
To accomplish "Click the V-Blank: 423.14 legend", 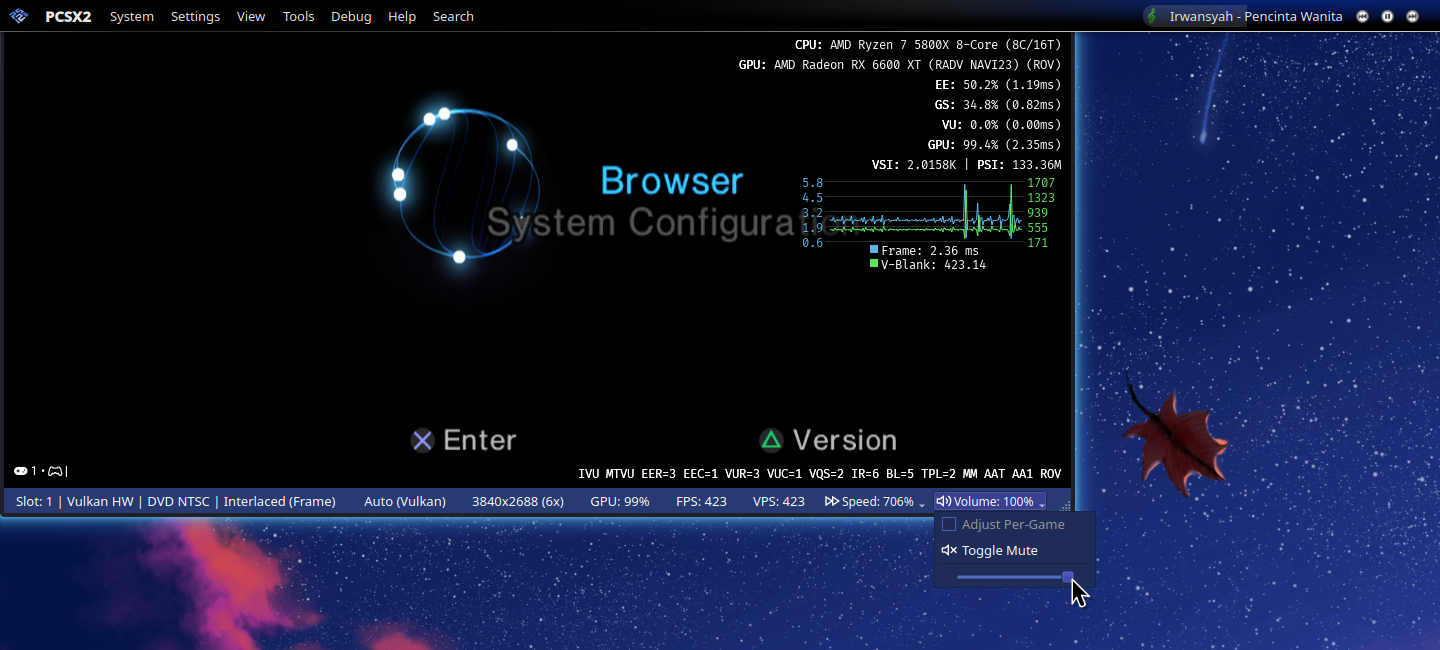I will pyautogui.click(x=928, y=265).
